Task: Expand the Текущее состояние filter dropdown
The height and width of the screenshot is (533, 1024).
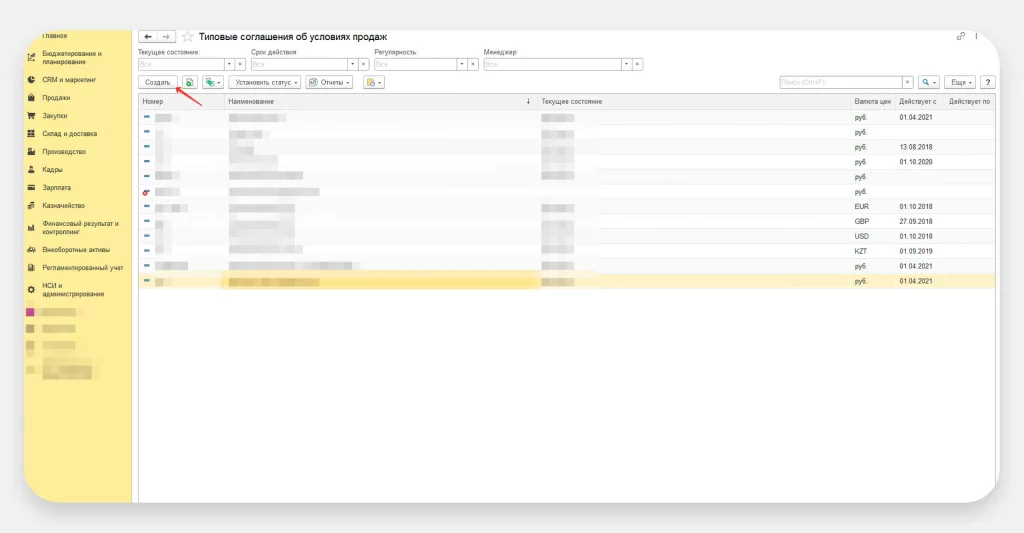Action: click(x=226, y=64)
